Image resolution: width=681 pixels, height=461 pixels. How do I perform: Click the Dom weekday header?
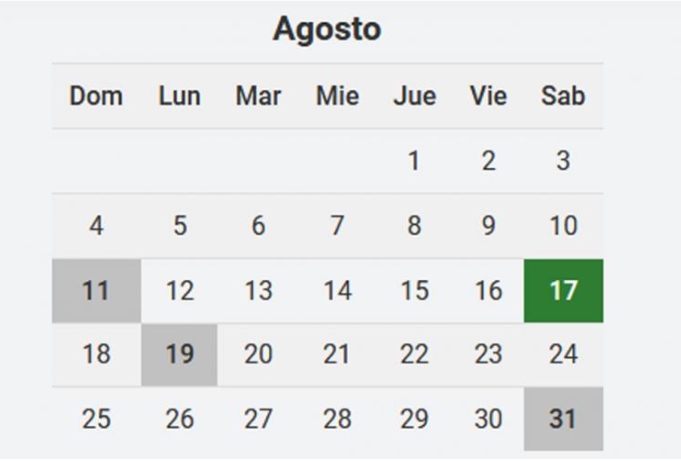coord(96,96)
